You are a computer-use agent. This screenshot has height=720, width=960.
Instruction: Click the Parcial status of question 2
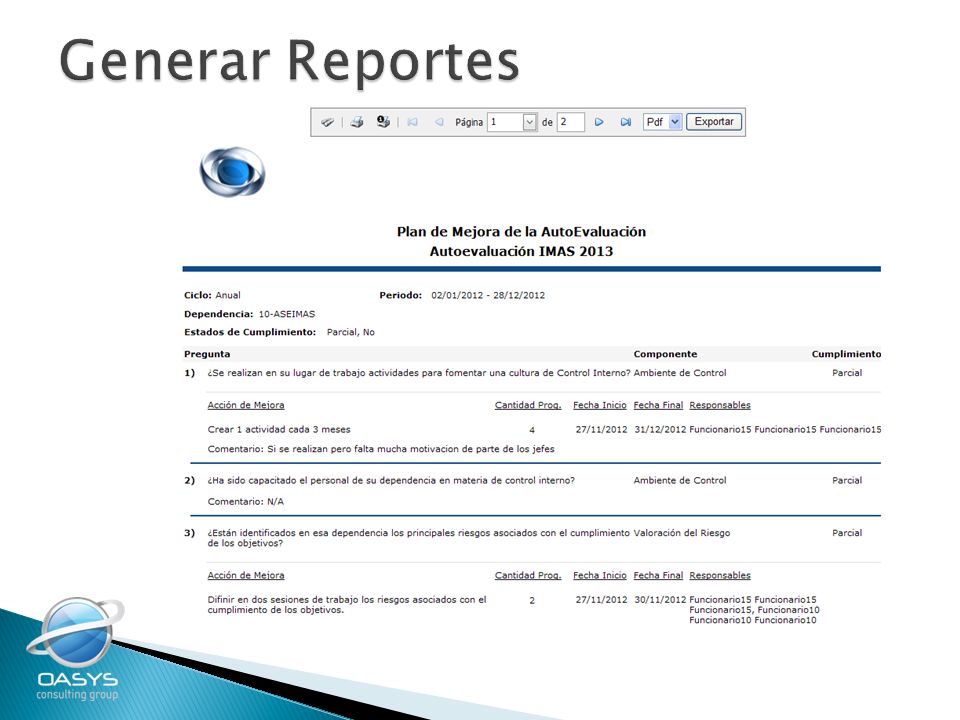point(847,481)
